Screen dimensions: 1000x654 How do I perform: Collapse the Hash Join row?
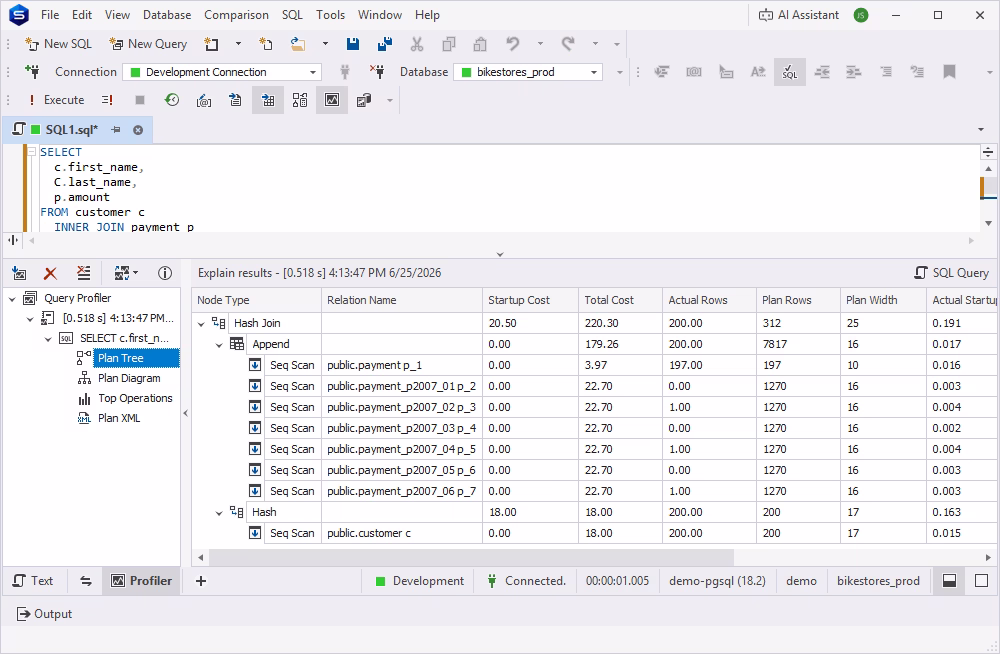click(x=202, y=323)
